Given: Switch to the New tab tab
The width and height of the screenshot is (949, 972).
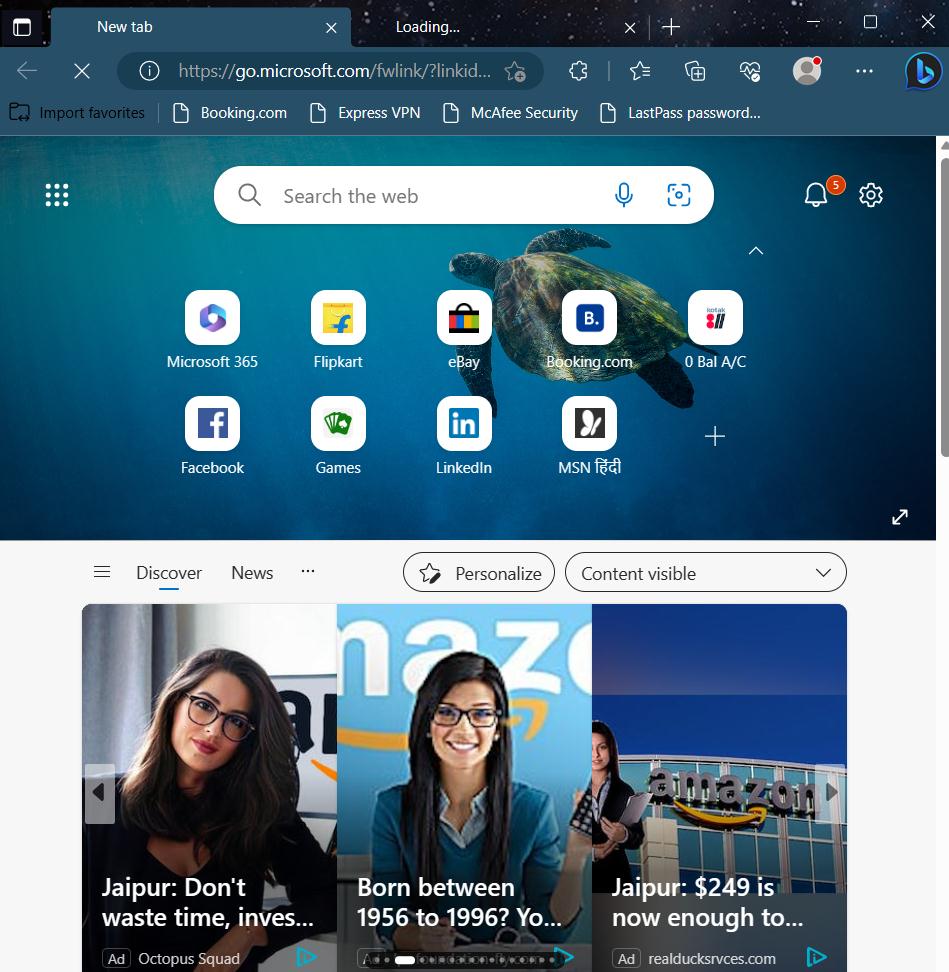Looking at the screenshot, I should pyautogui.click(x=201, y=27).
